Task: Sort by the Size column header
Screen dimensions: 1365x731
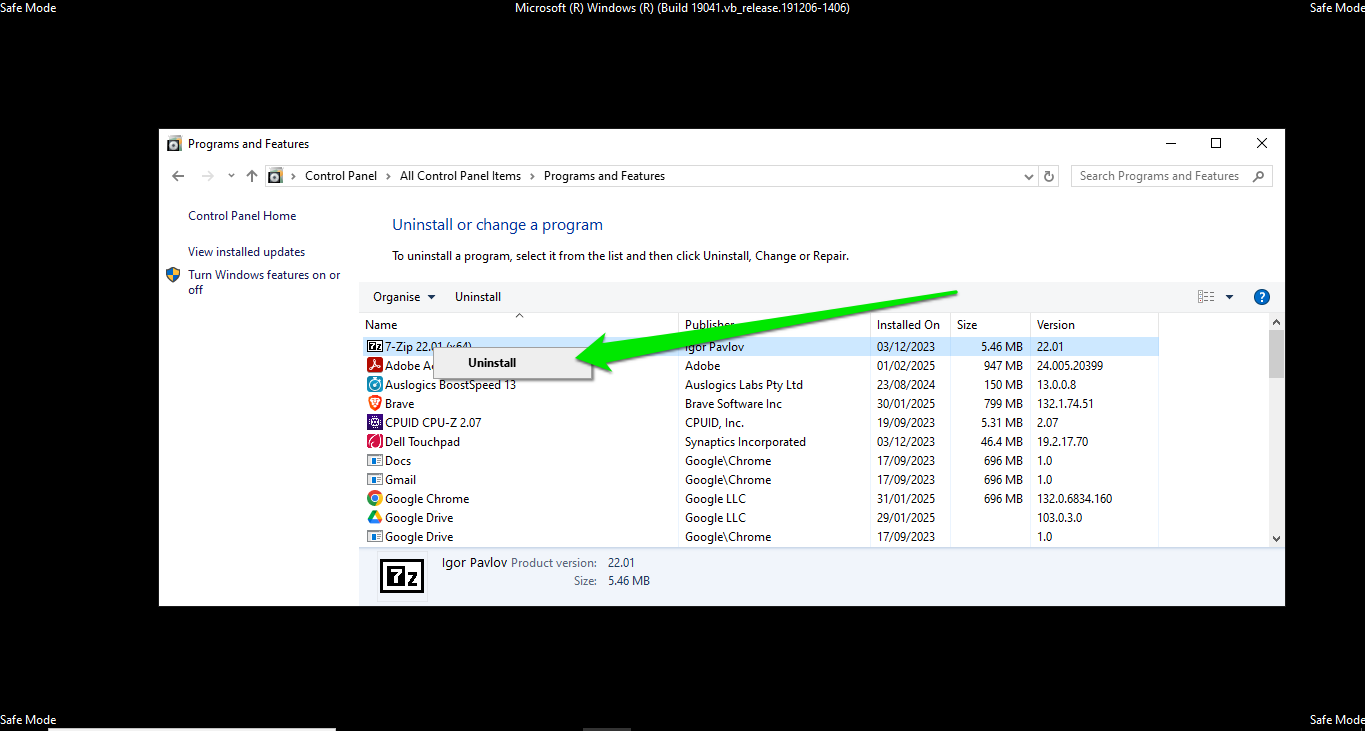Action: 990,325
